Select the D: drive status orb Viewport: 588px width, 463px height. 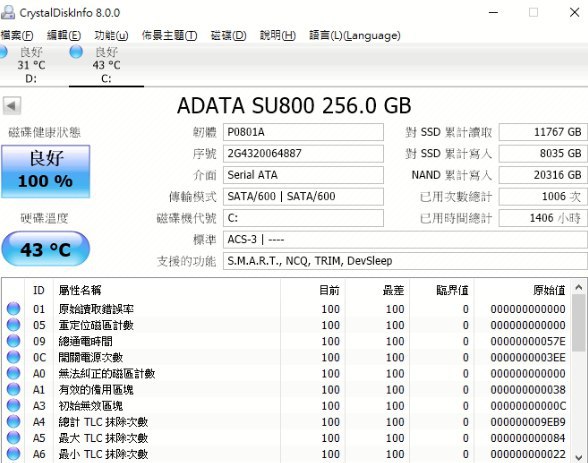click(x=3, y=51)
